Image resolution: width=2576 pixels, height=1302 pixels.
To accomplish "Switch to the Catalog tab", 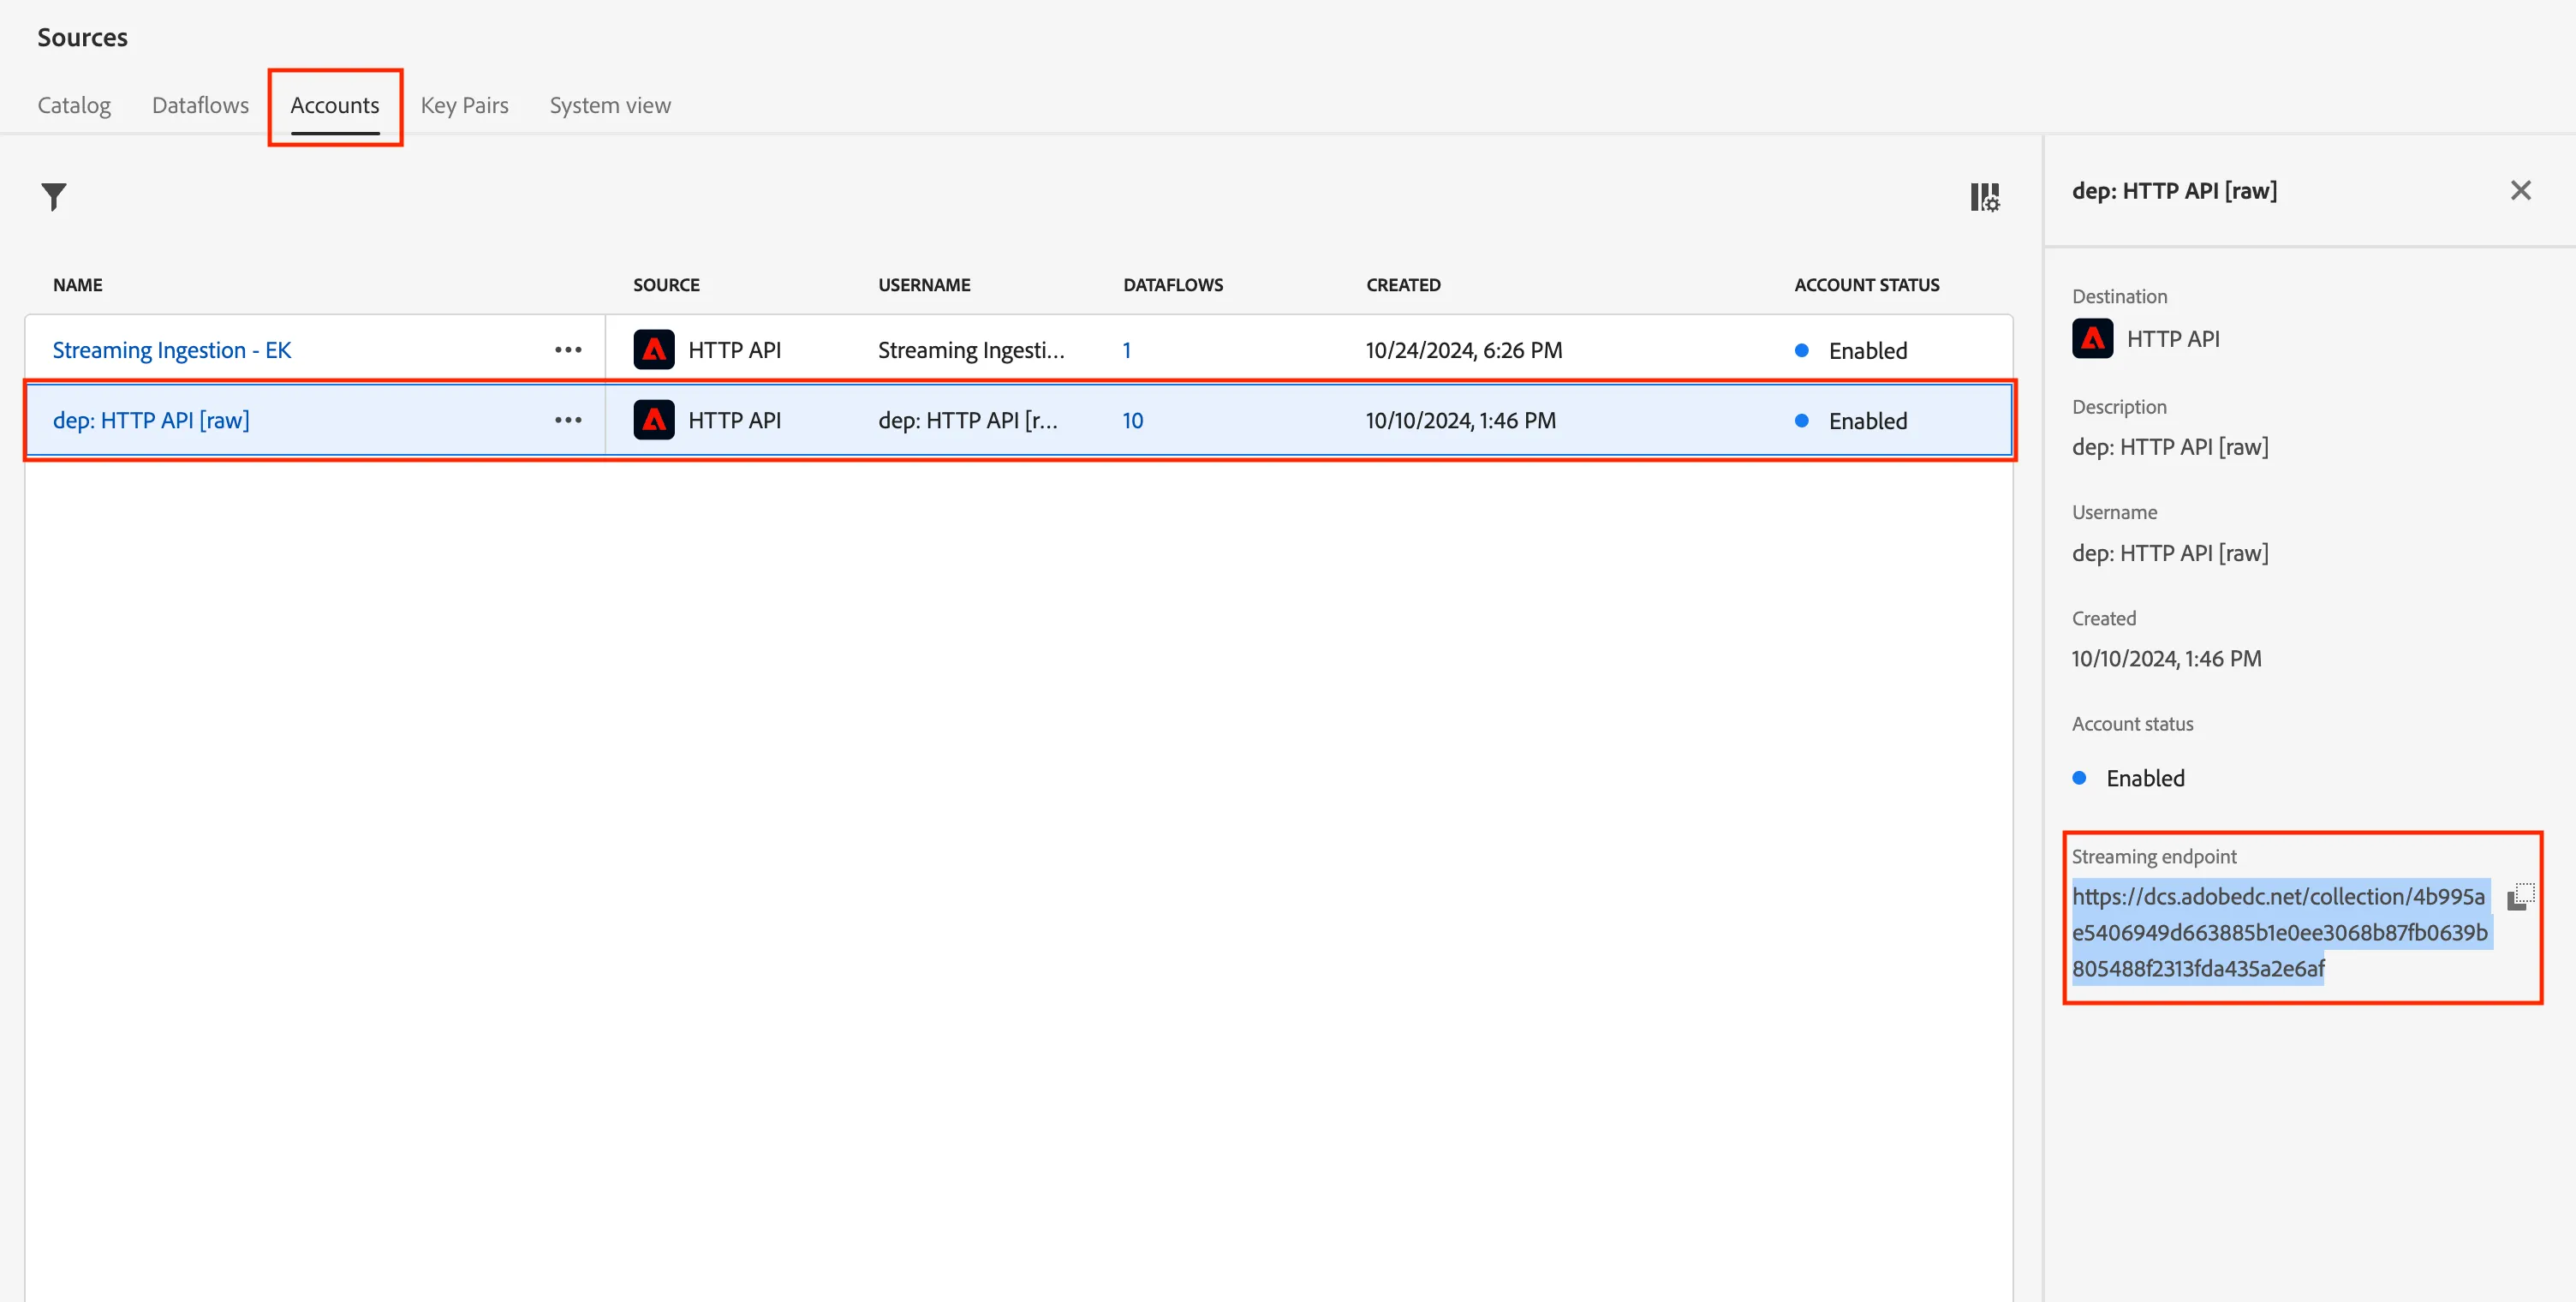I will click(74, 105).
